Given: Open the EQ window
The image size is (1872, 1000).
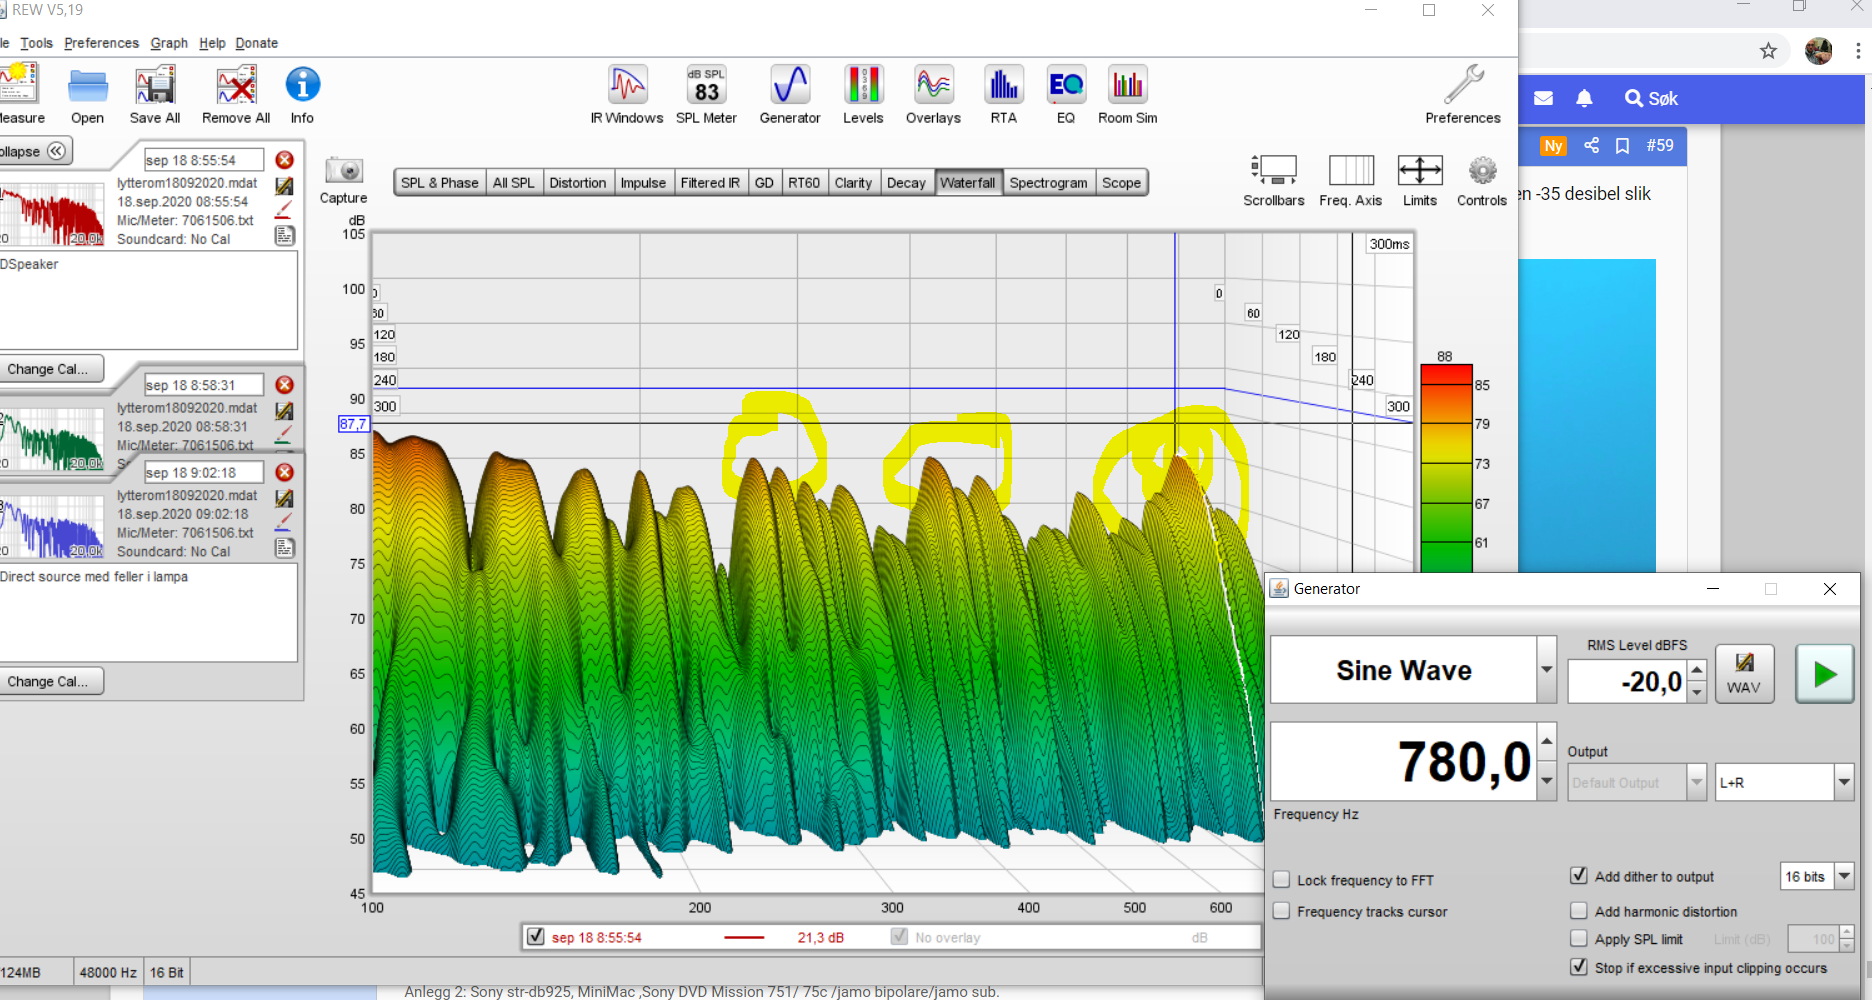Looking at the screenshot, I should coord(1066,95).
